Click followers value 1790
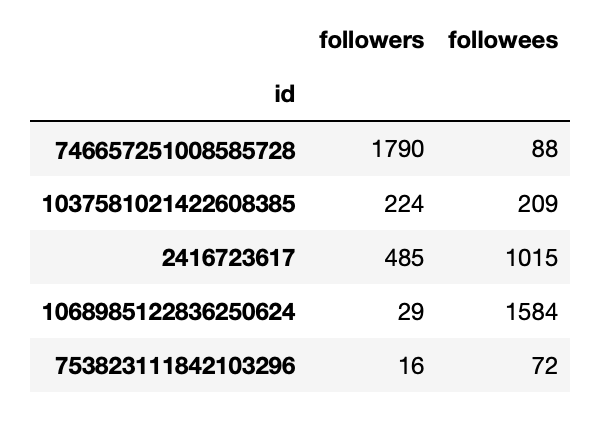This screenshot has width=600, height=422. pyautogui.click(x=398, y=150)
